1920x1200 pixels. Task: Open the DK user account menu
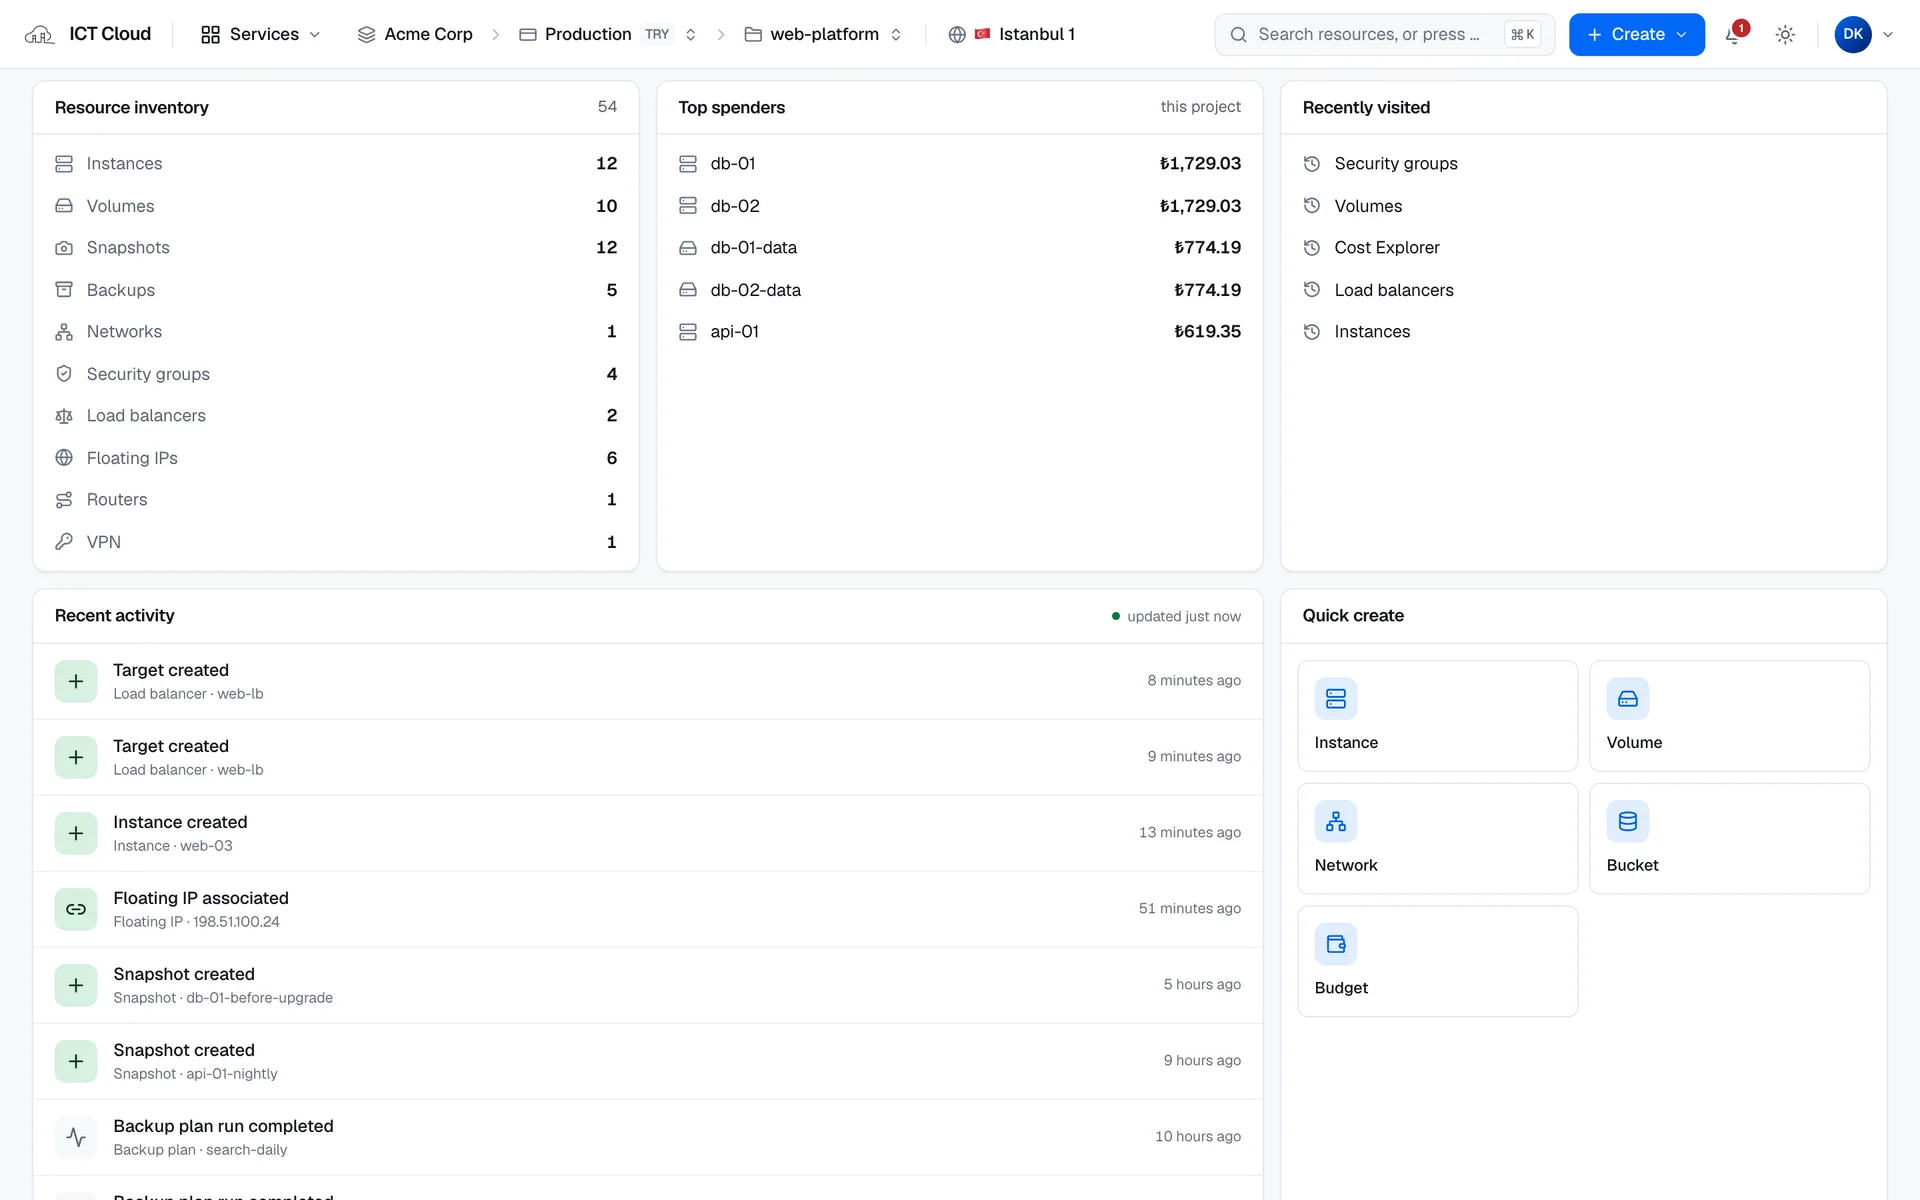pos(1864,35)
